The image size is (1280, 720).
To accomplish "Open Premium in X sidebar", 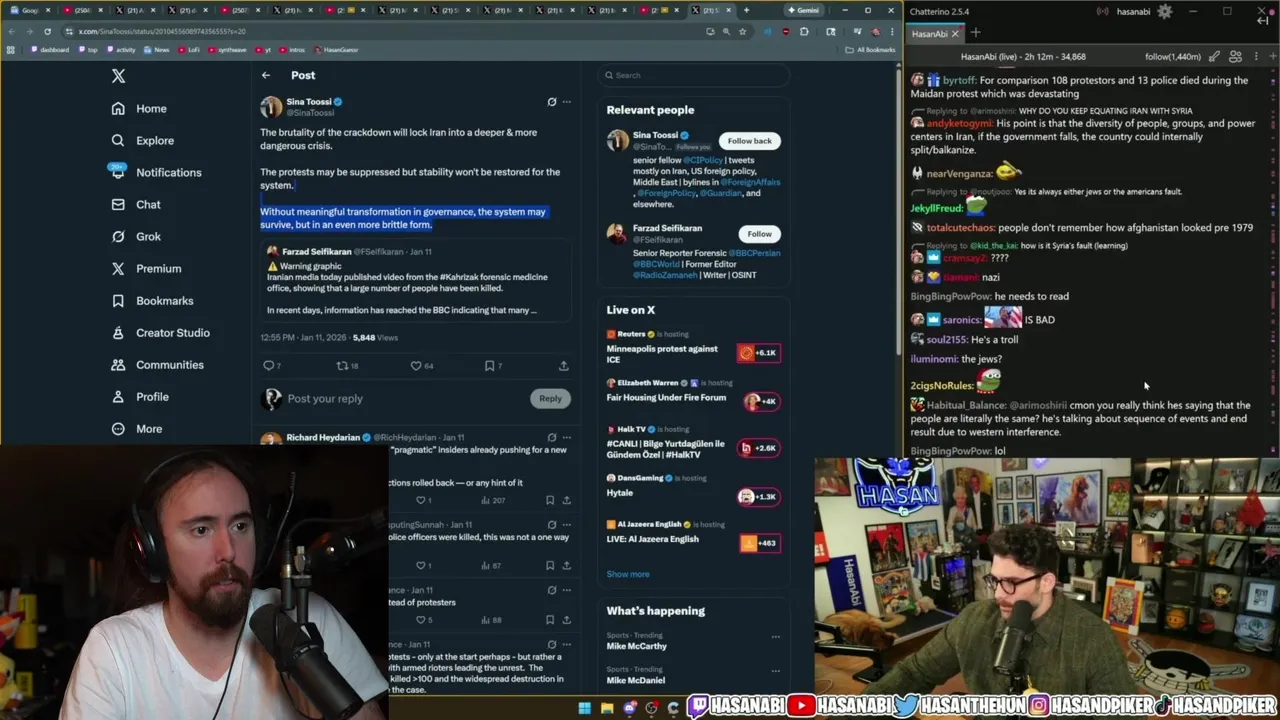I will click(x=146, y=268).
